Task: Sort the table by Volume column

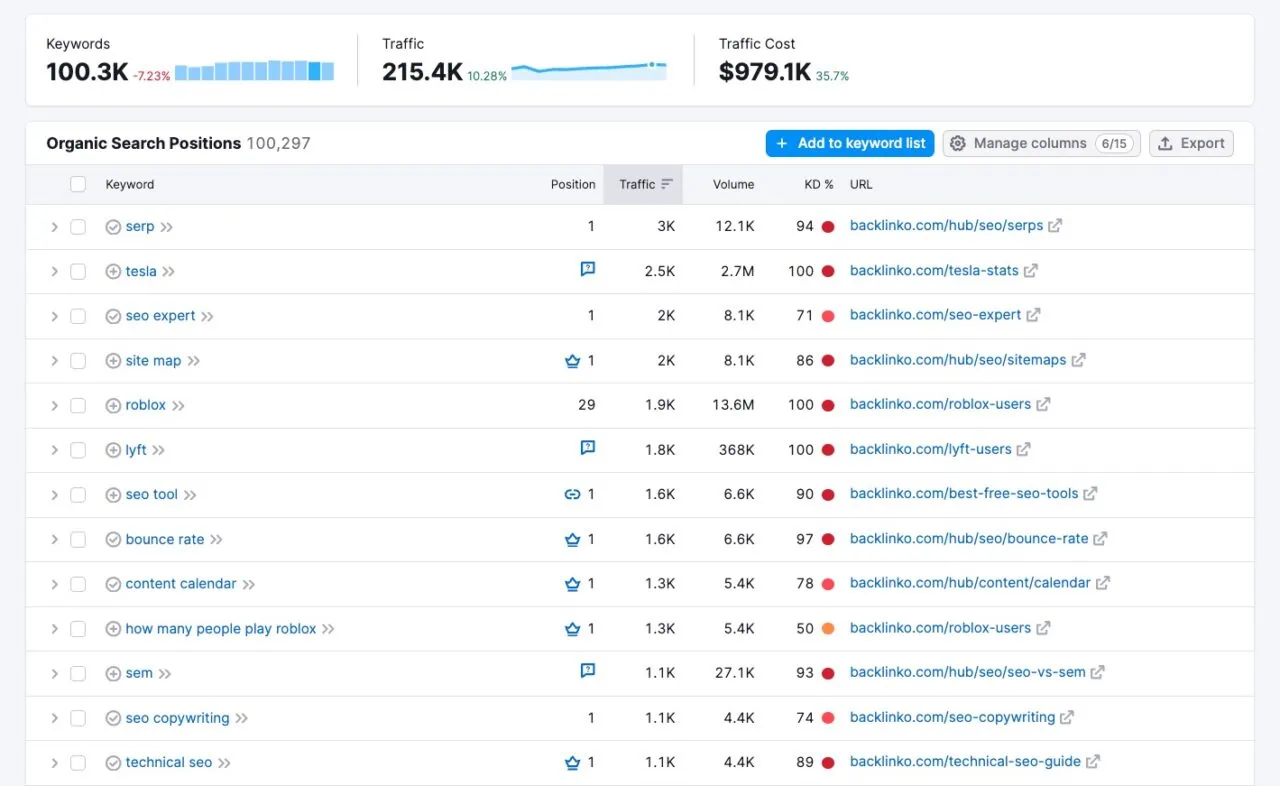Action: [x=733, y=184]
